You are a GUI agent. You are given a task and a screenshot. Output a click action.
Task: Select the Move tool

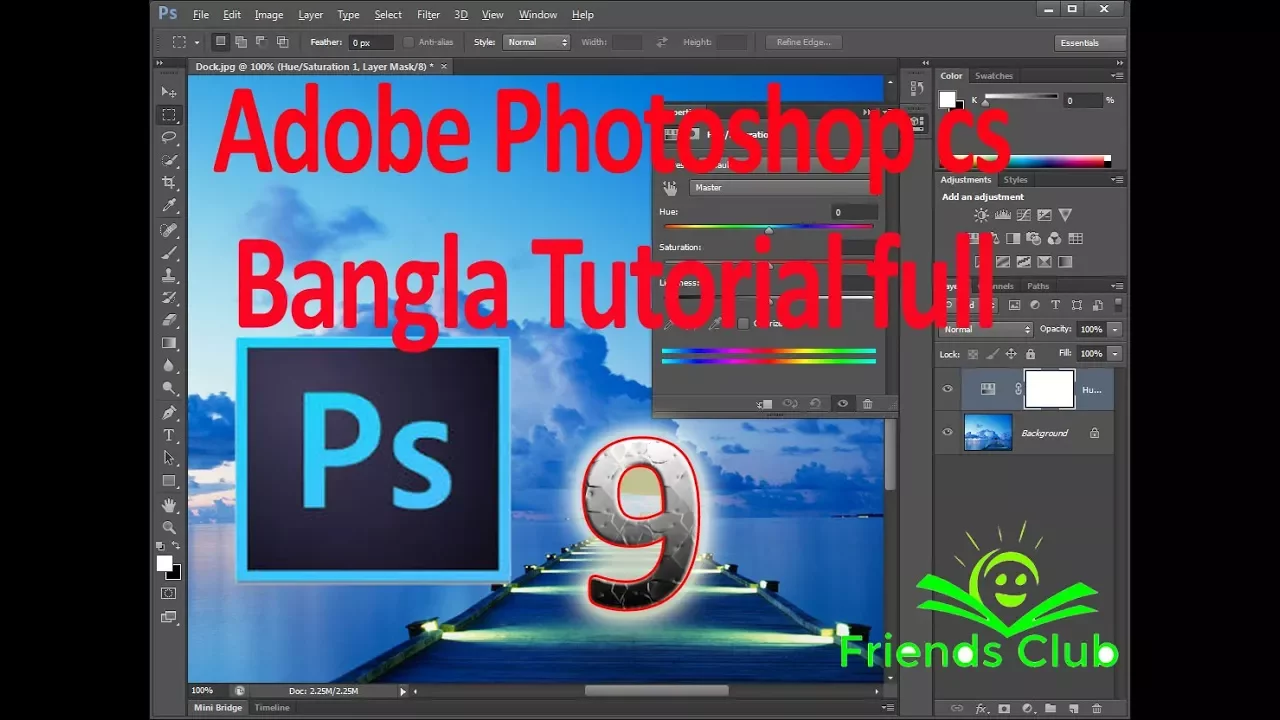(x=169, y=92)
